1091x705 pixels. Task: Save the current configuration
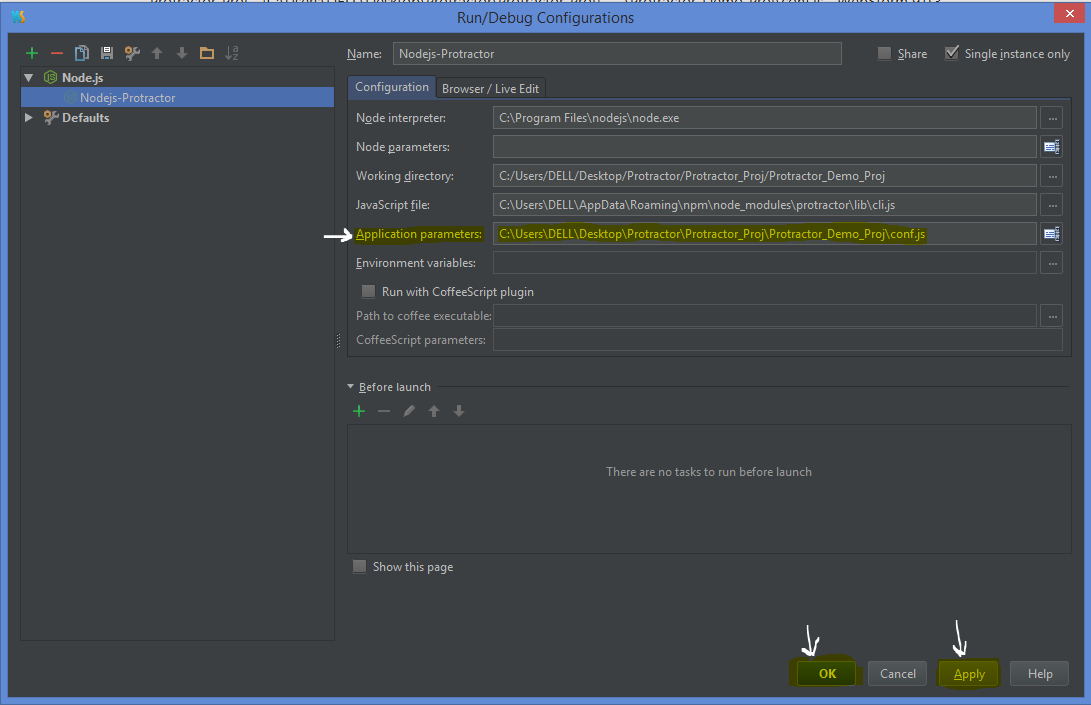106,52
